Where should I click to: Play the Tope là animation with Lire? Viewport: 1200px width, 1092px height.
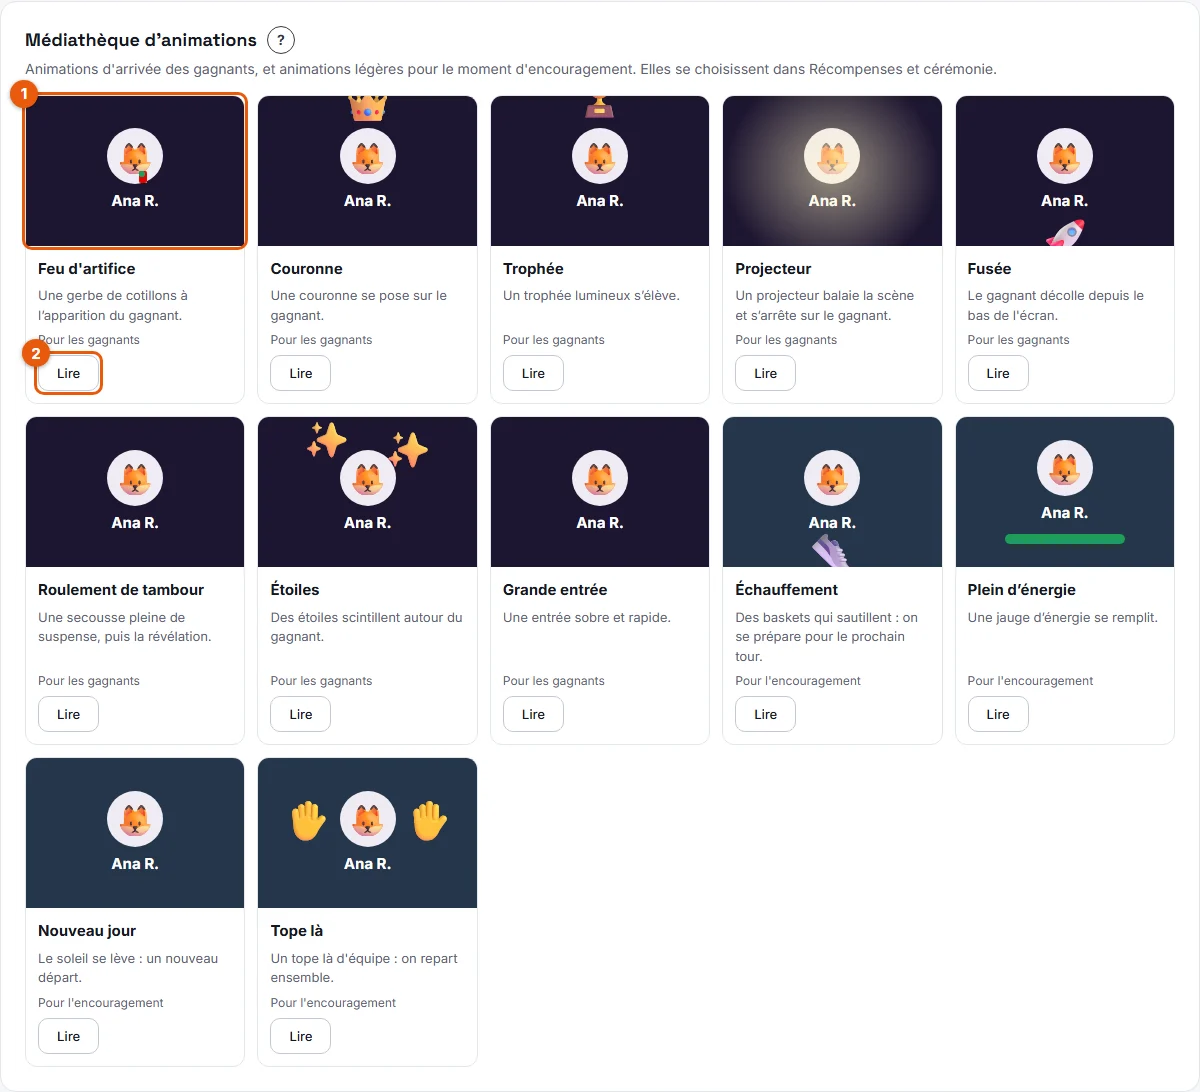tap(301, 1036)
